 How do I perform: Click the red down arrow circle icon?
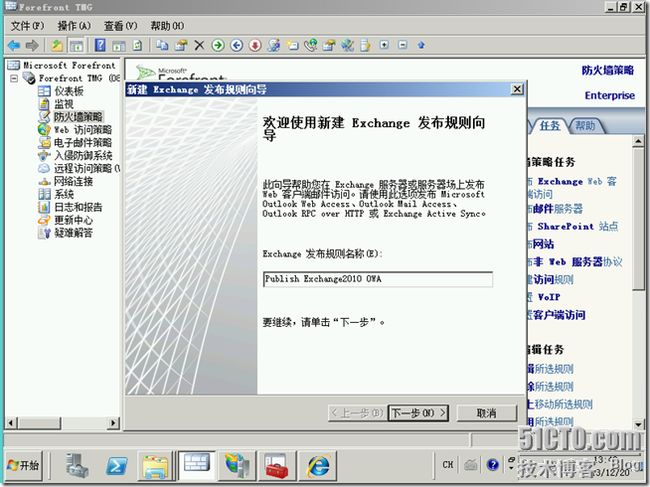point(255,45)
